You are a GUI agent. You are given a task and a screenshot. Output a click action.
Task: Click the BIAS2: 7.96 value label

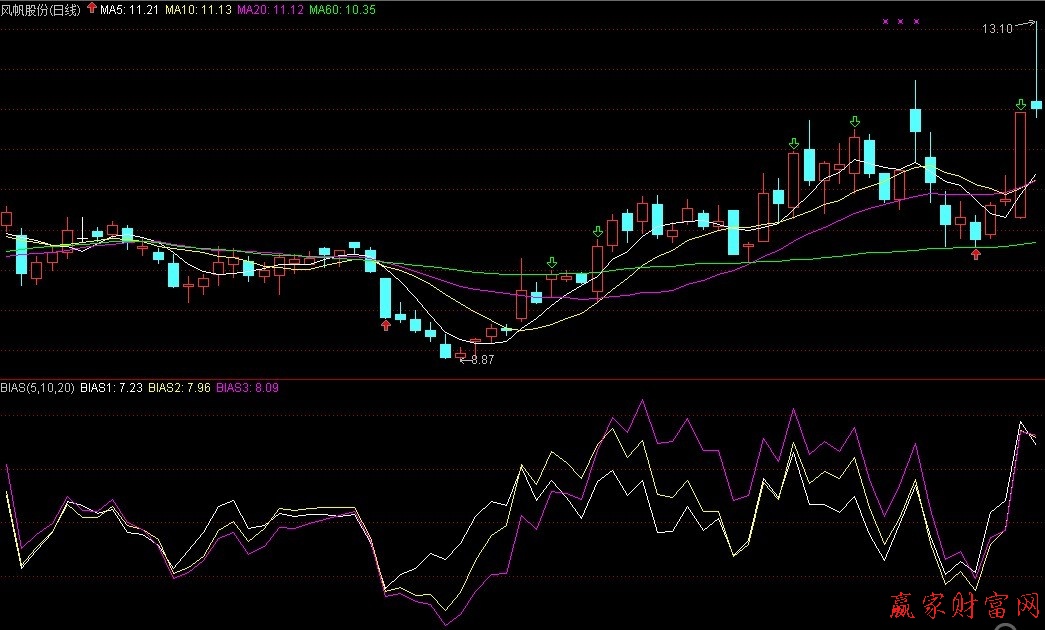pyautogui.click(x=180, y=386)
